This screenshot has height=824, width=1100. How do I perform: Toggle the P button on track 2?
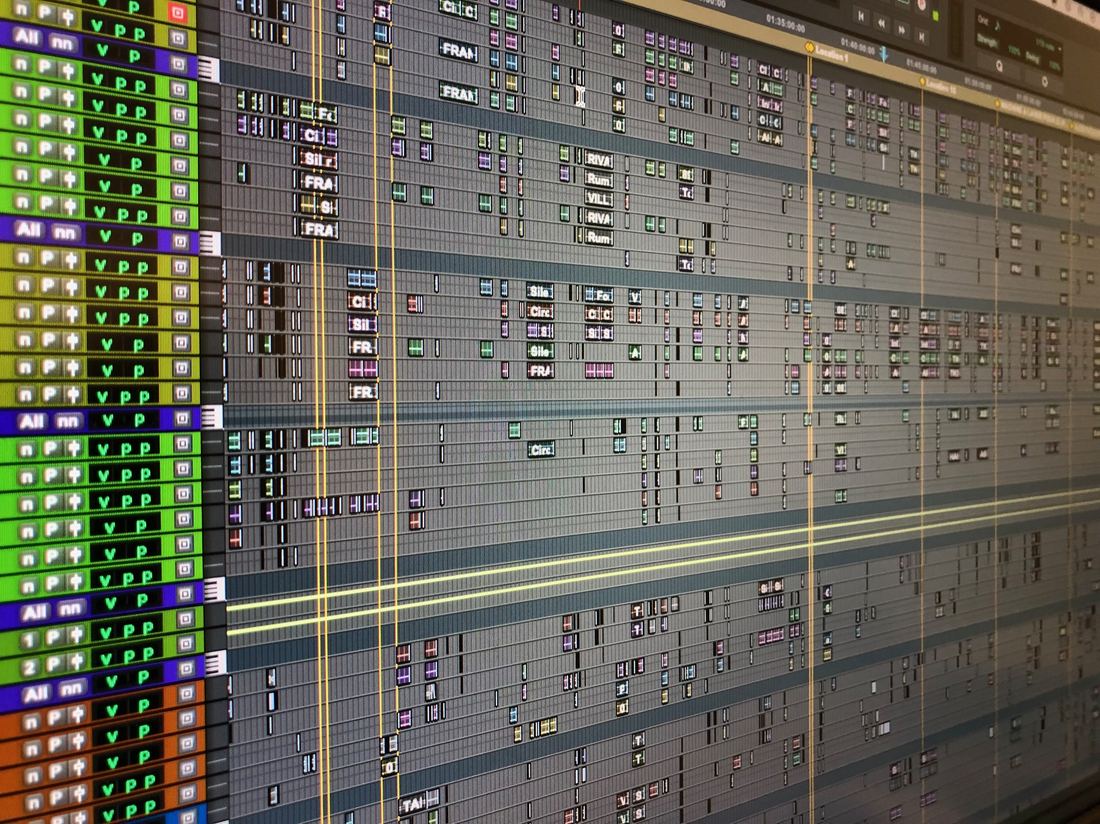(x=54, y=663)
